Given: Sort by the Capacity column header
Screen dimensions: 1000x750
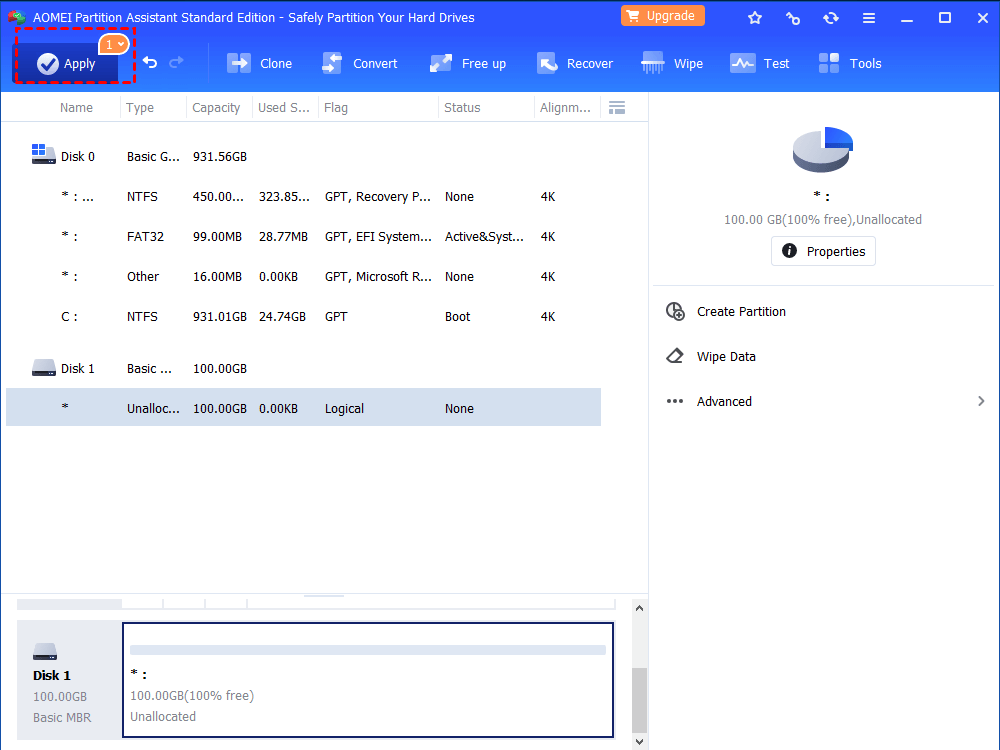Looking at the screenshot, I should pyautogui.click(x=216, y=107).
